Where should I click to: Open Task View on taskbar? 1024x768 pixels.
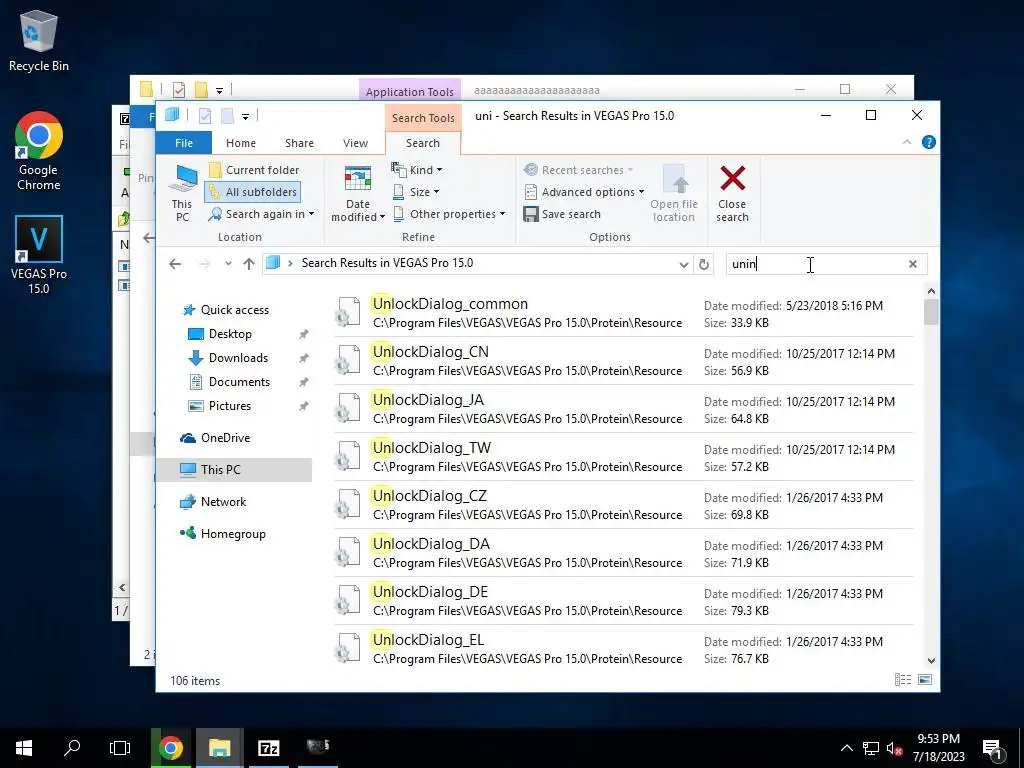(120, 748)
